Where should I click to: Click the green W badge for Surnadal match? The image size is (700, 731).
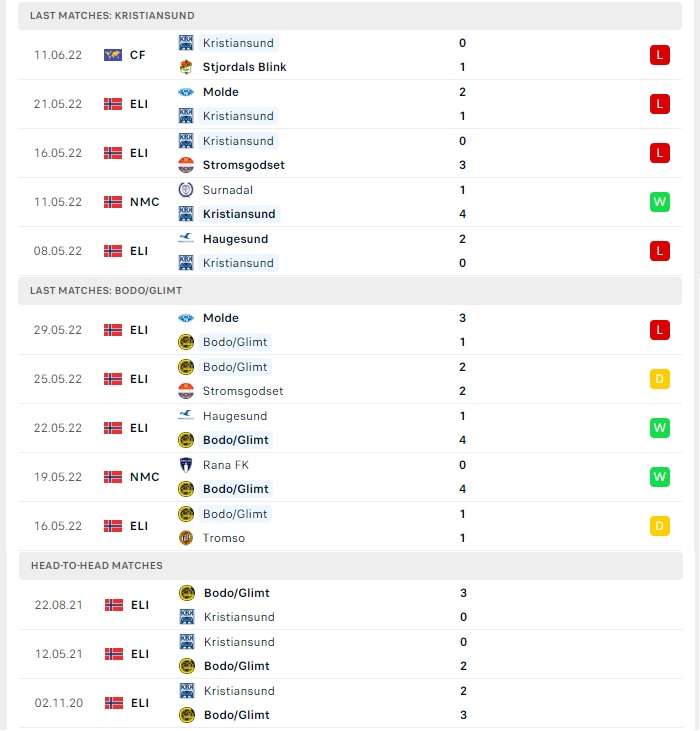click(659, 202)
